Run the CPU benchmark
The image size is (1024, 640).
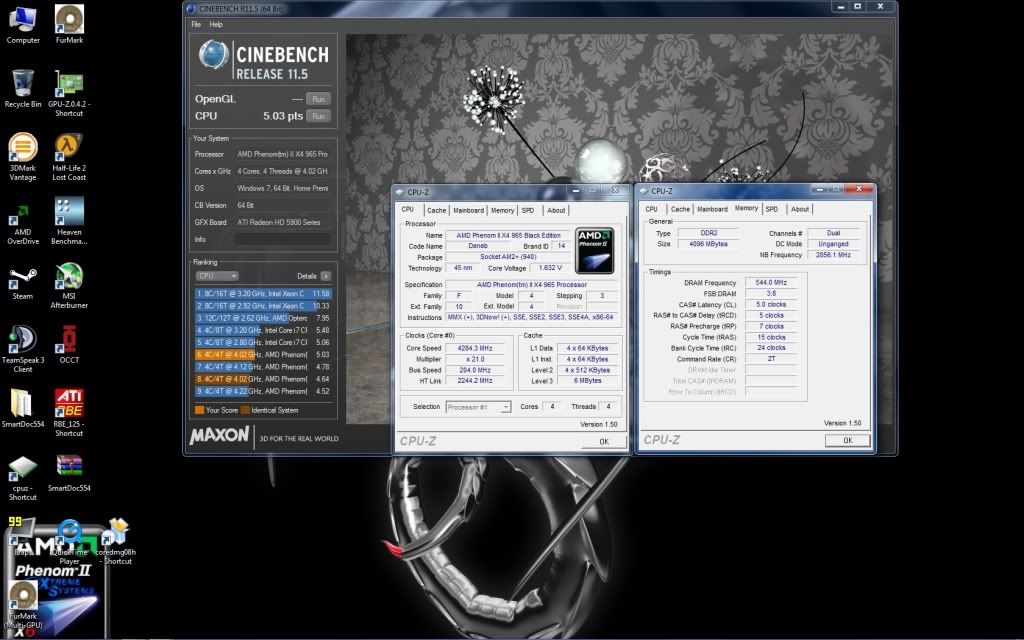click(318, 116)
